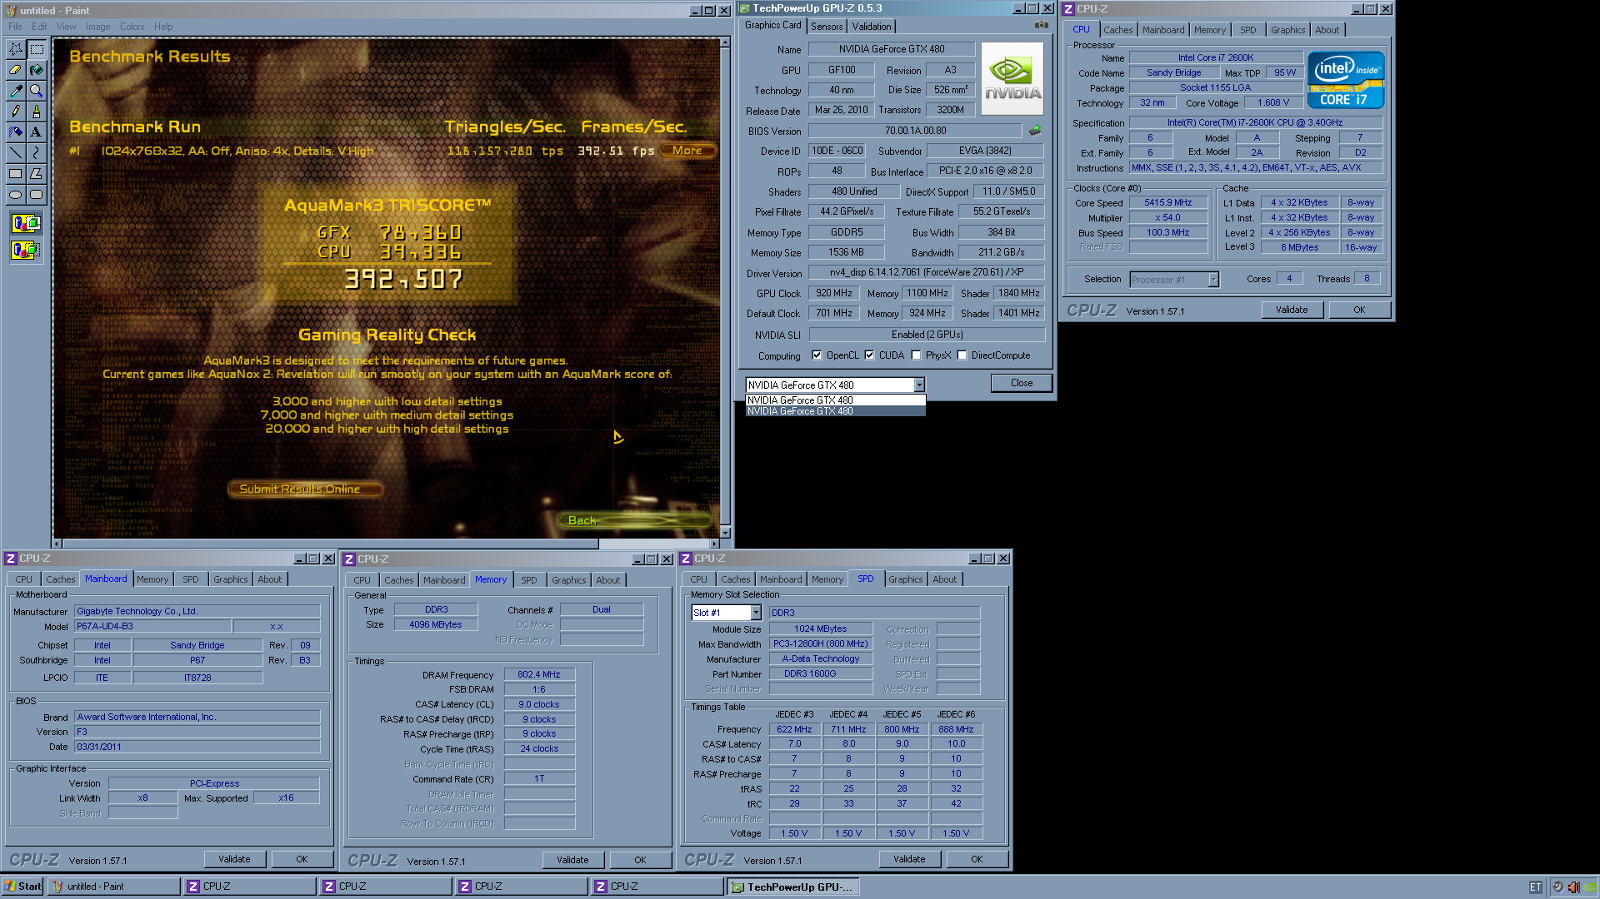1600x899 pixels.
Task: Open the volume speaker tray icon
Action: pos(1573,887)
